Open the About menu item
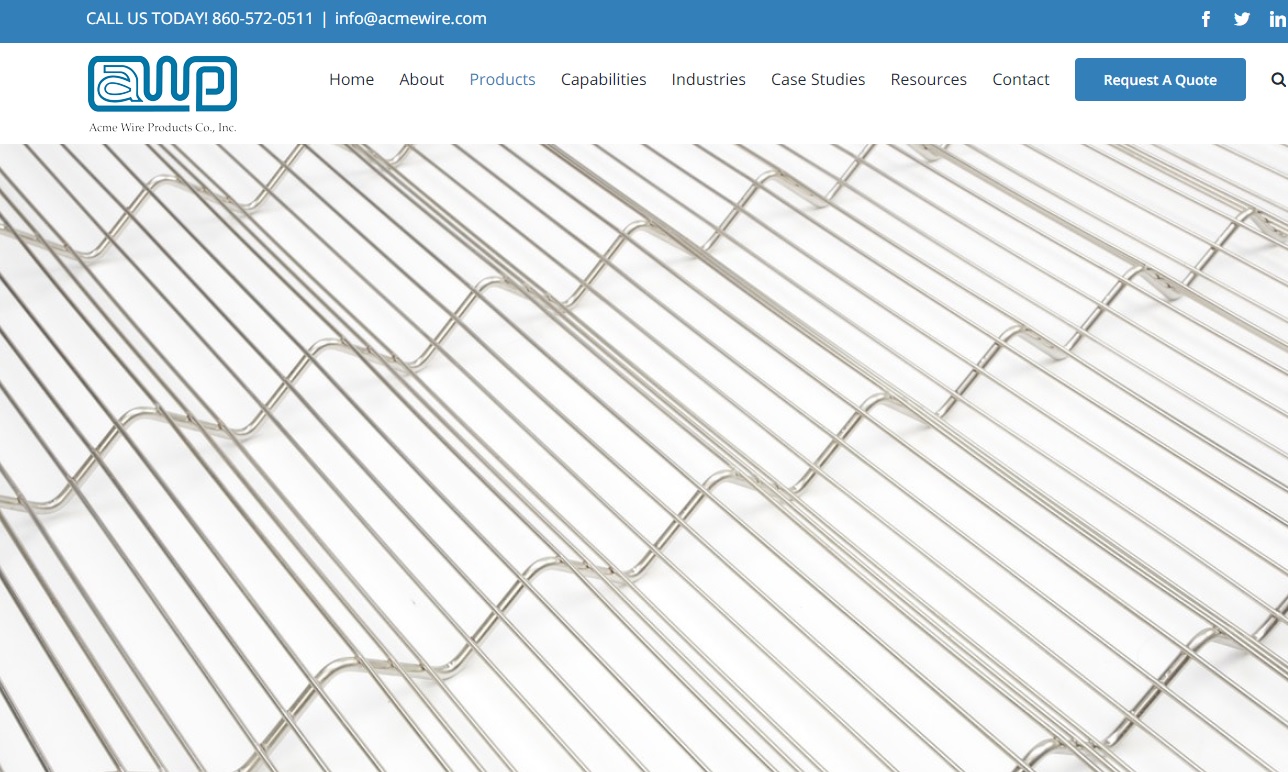The height and width of the screenshot is (772, 1288). pyautogui.click(x=421, y=79)
